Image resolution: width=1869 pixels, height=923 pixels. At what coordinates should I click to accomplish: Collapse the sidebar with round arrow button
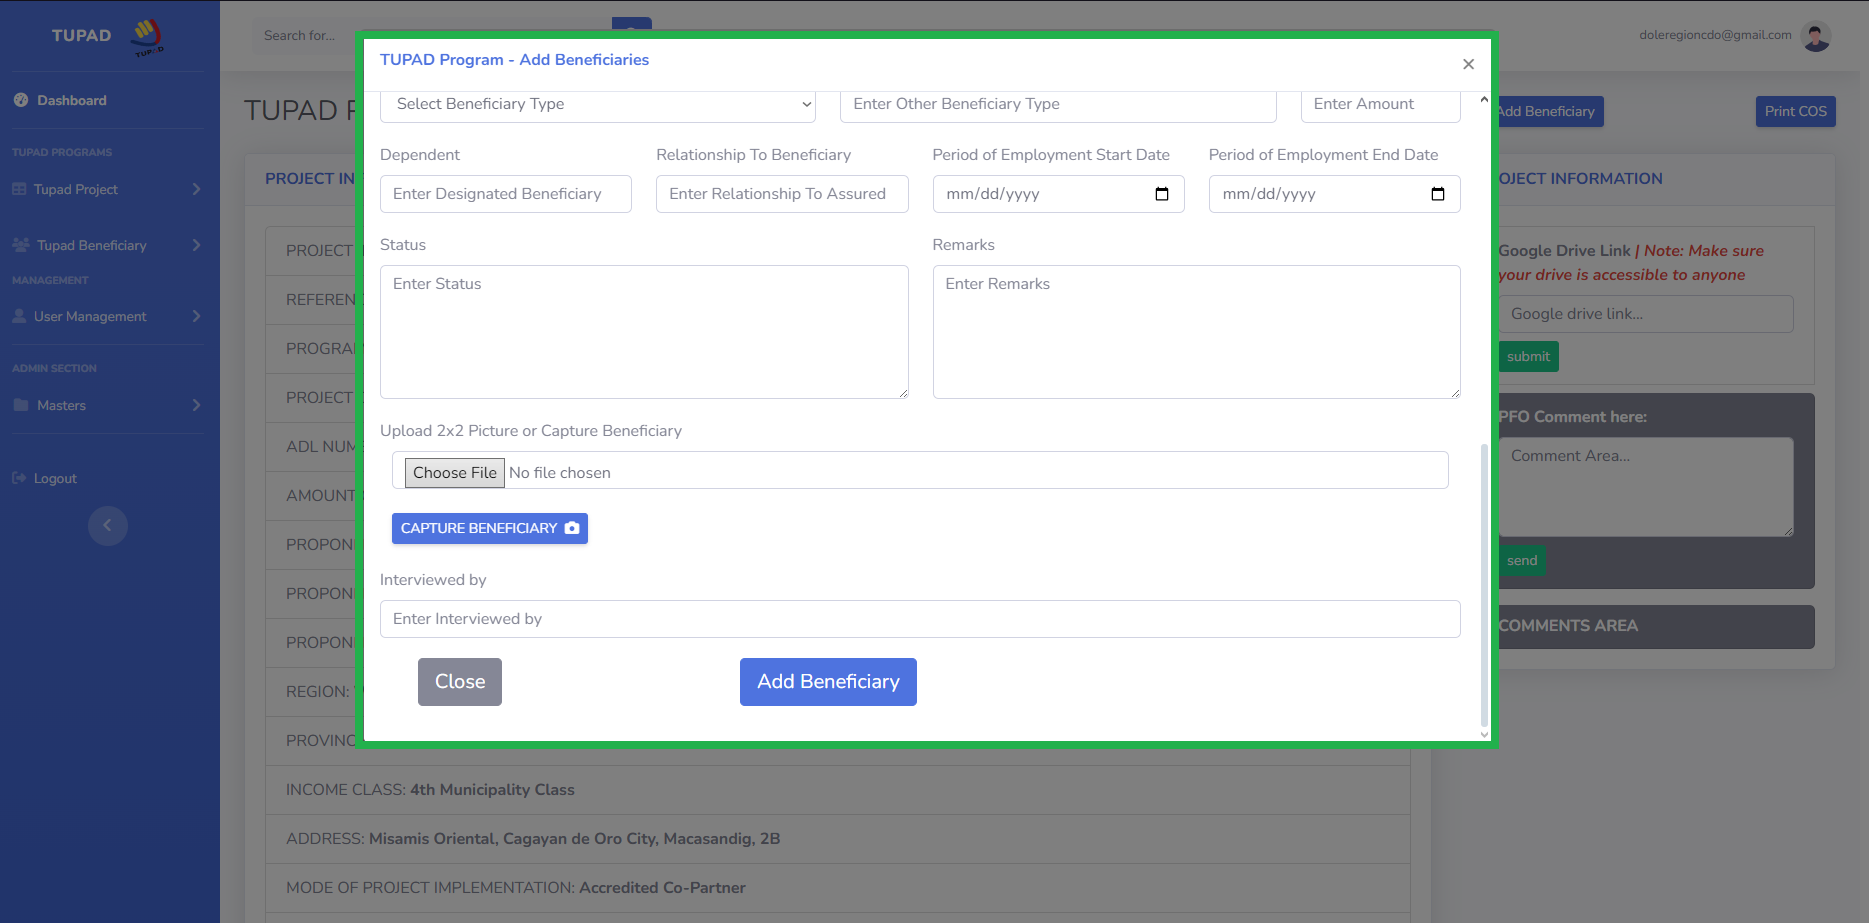click(108, 526)
